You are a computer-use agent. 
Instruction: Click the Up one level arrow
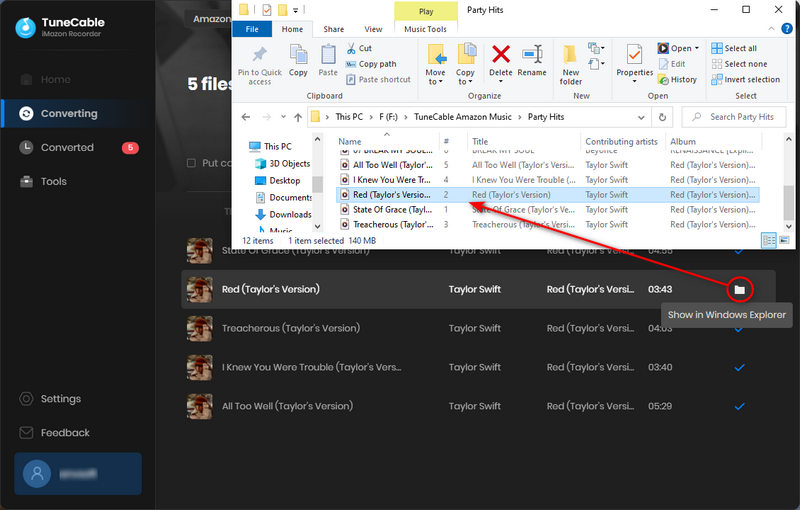pyautogui.click(x=298, y=117)
